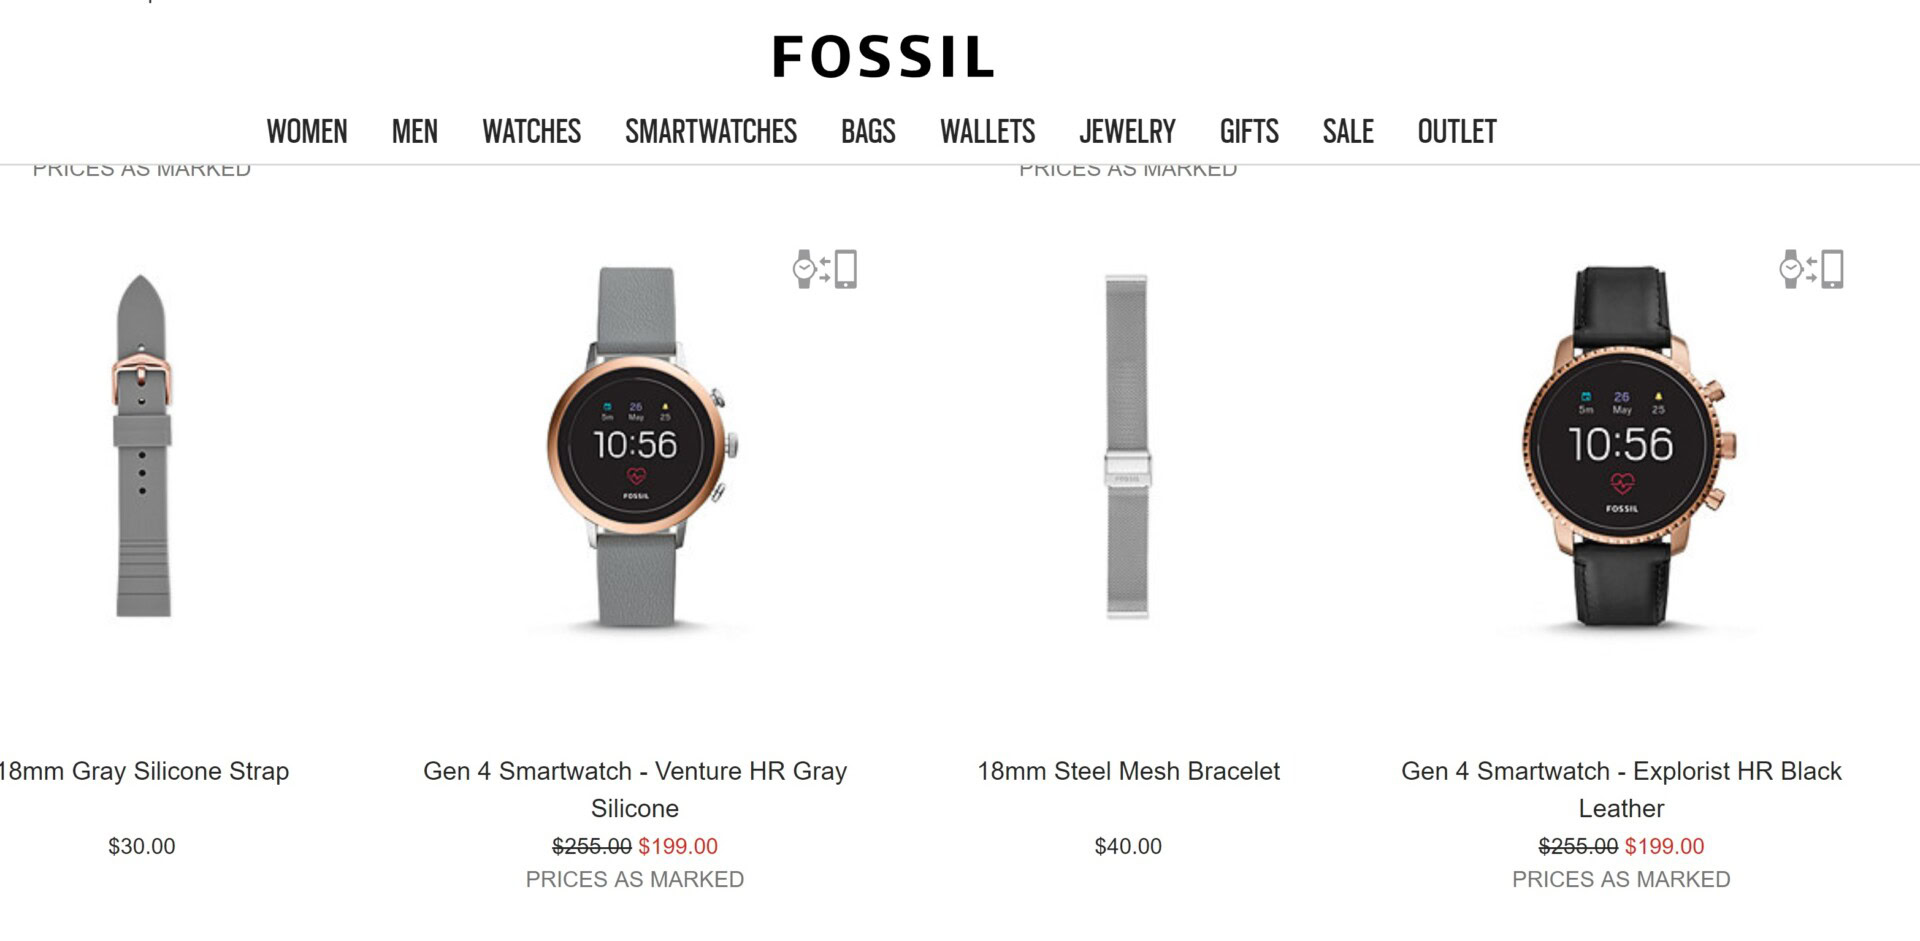Screen dimensions: 1920x941
Task: Navigate to Wallets
Action: [x=987, y=131]
